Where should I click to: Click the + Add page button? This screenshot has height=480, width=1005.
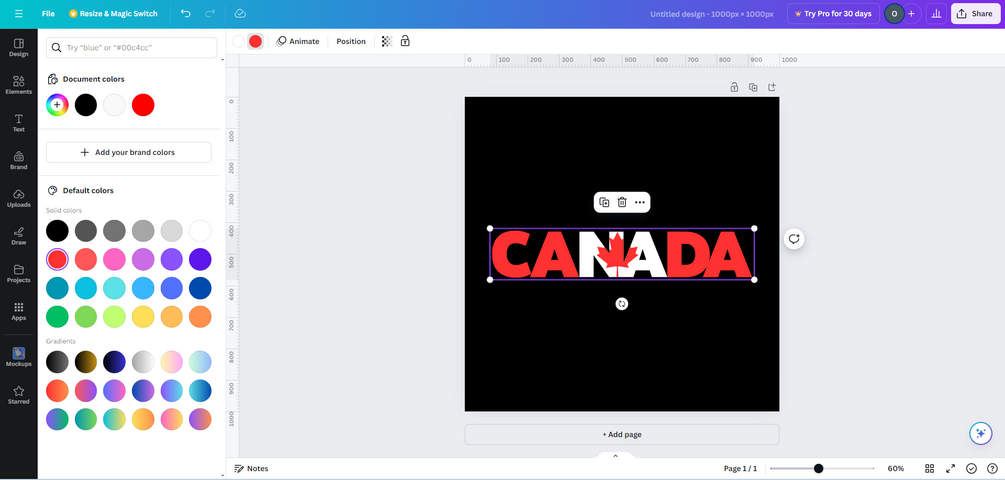point(622,434)
